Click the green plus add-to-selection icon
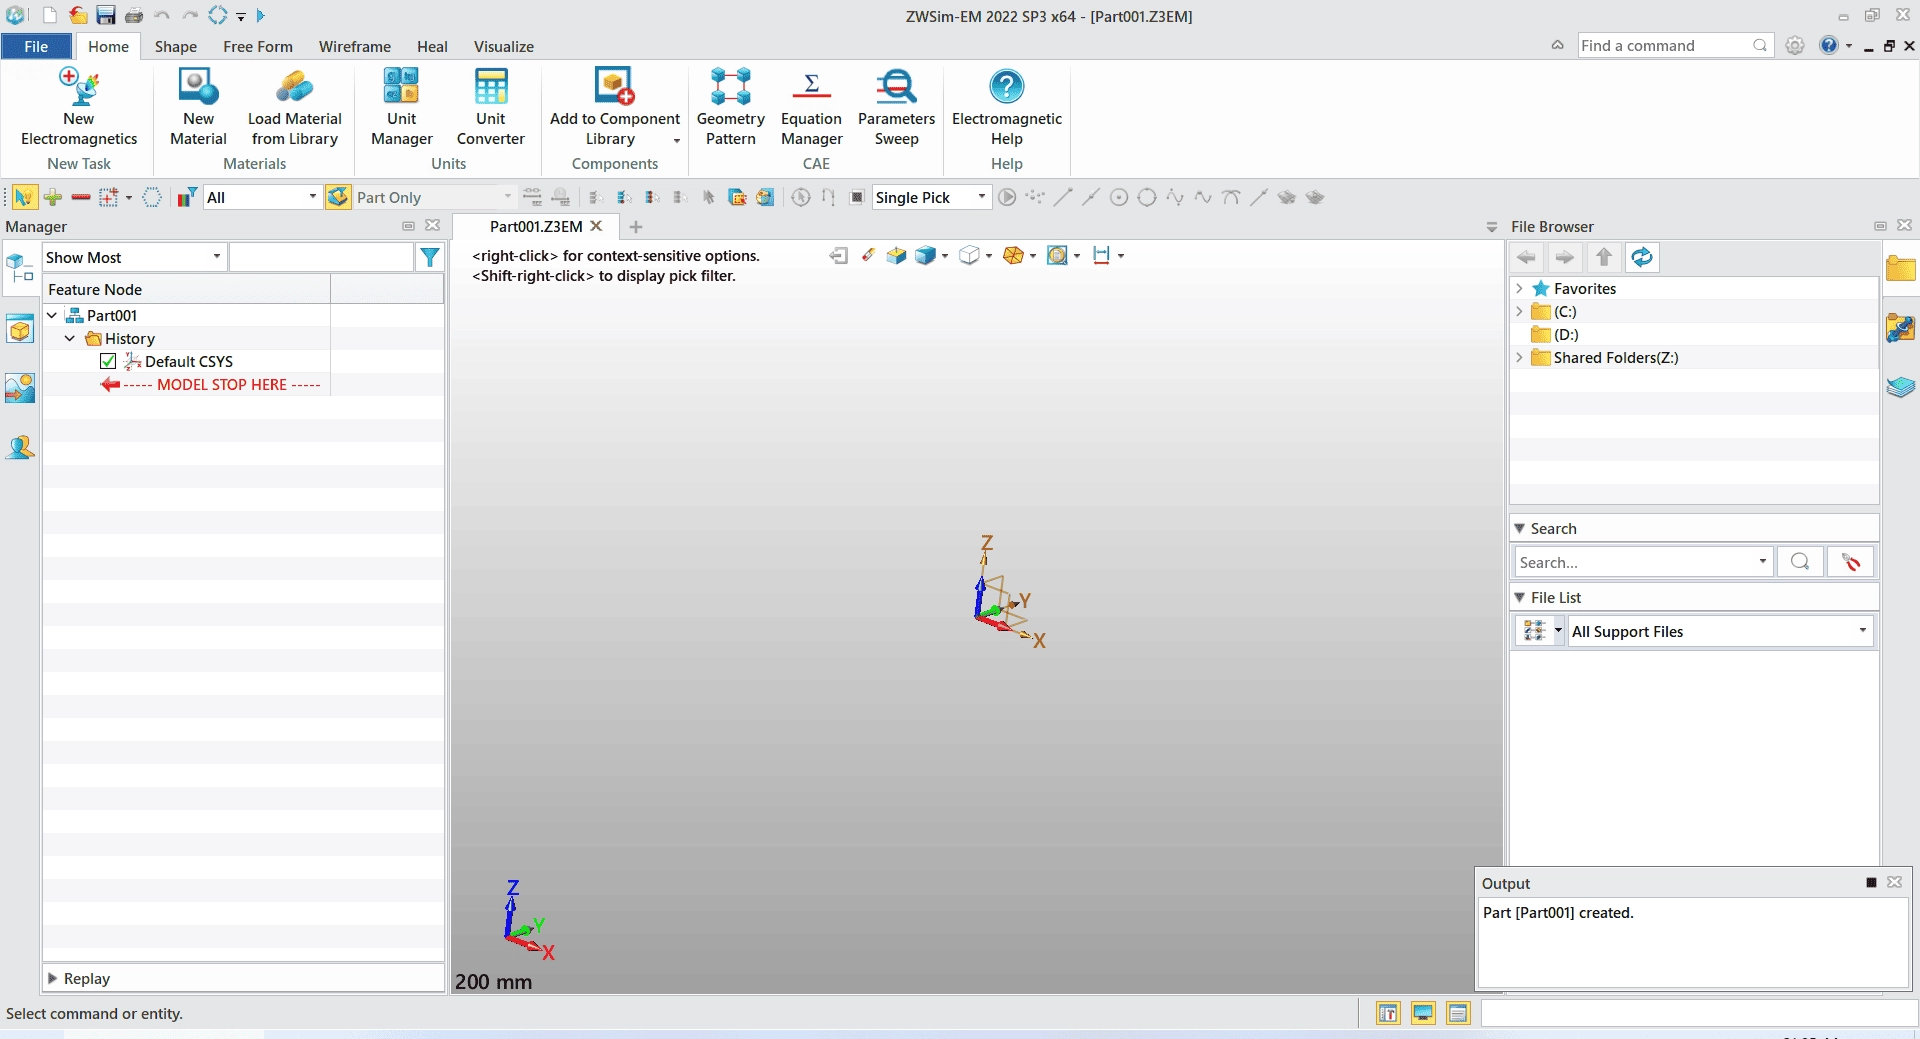This screenshot has width=1920, height=1039. [x=53, y=197]
